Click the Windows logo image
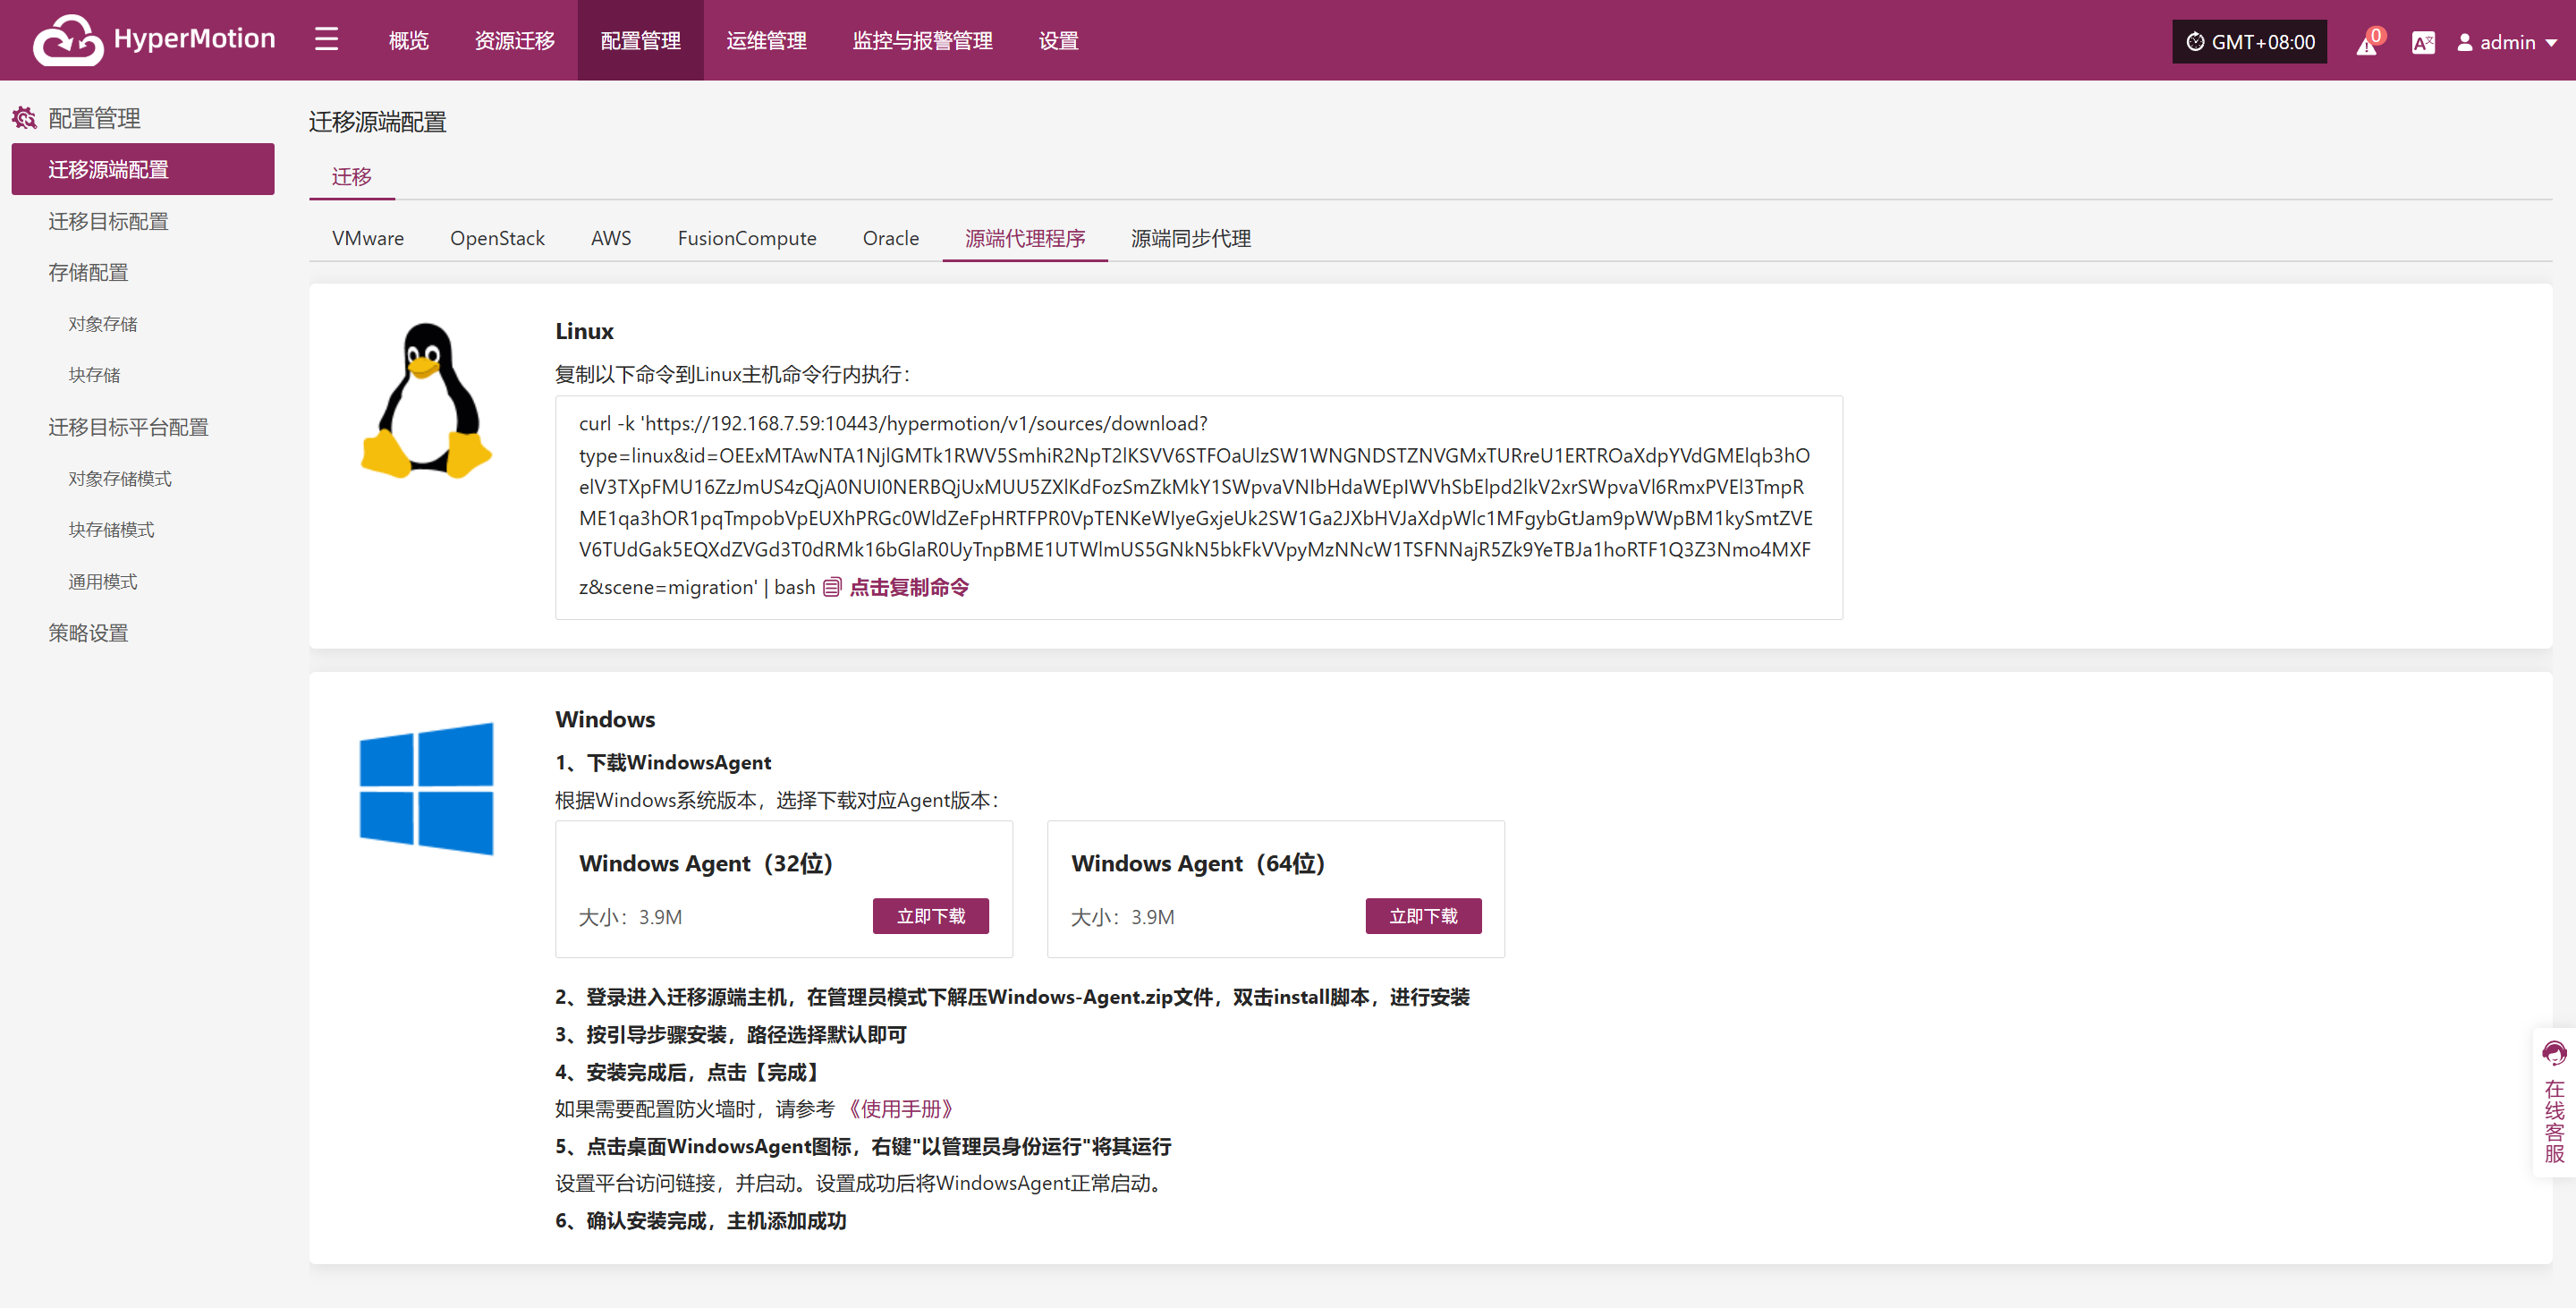This screenshot has width=2576, height=1308. coord(426,788)
